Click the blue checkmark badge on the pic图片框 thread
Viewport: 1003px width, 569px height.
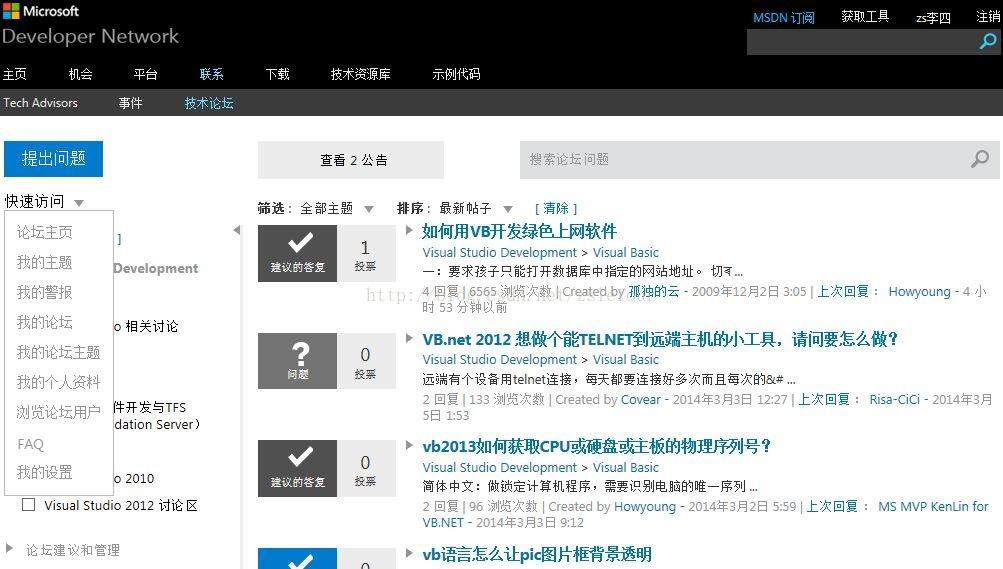(x=297, y=558)
